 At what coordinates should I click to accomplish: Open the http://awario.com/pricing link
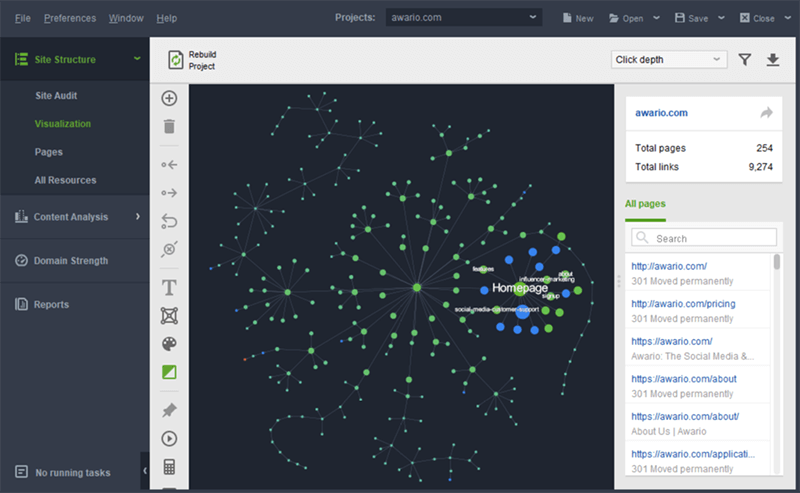click(683, 304)
